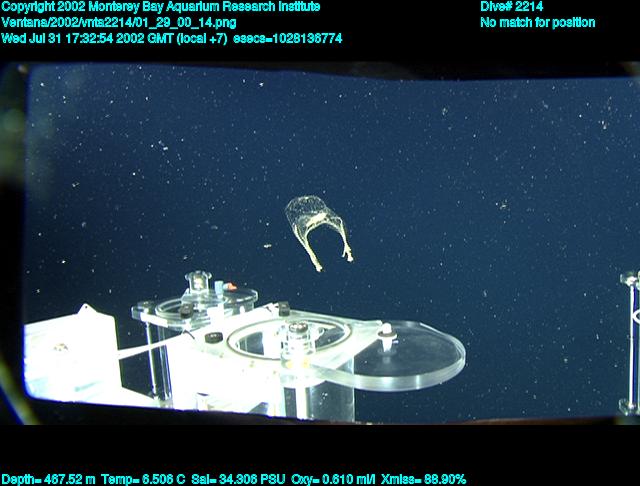The image size is (640, 486).
Task: Click the 'esecs=1028136774' value
Action: coord(287,38)
